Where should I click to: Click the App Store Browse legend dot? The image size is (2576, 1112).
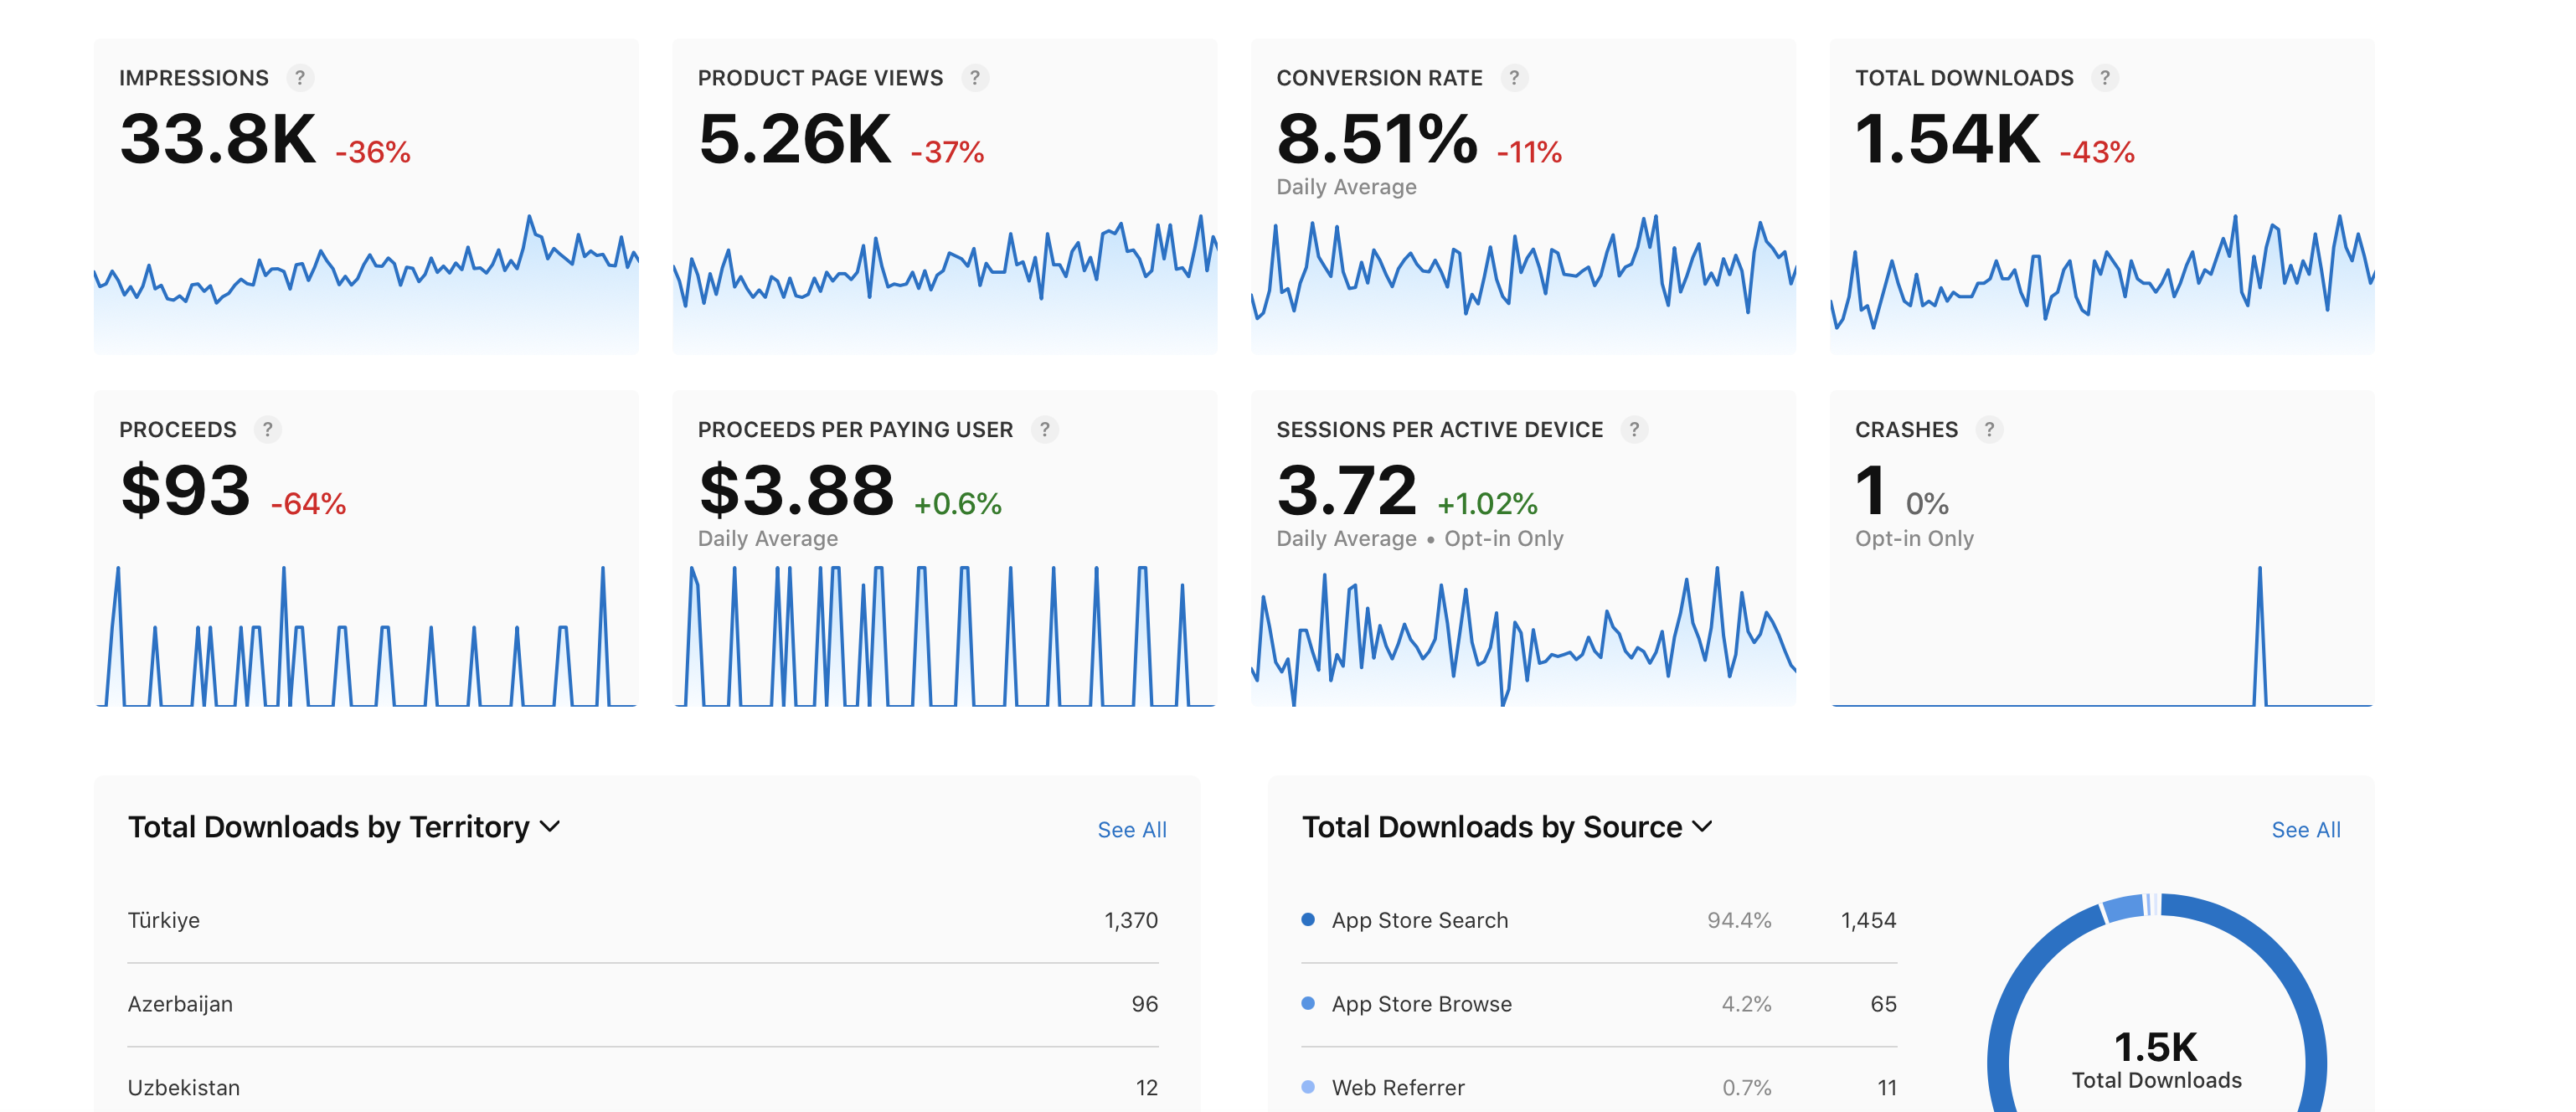(1308, 1004)
